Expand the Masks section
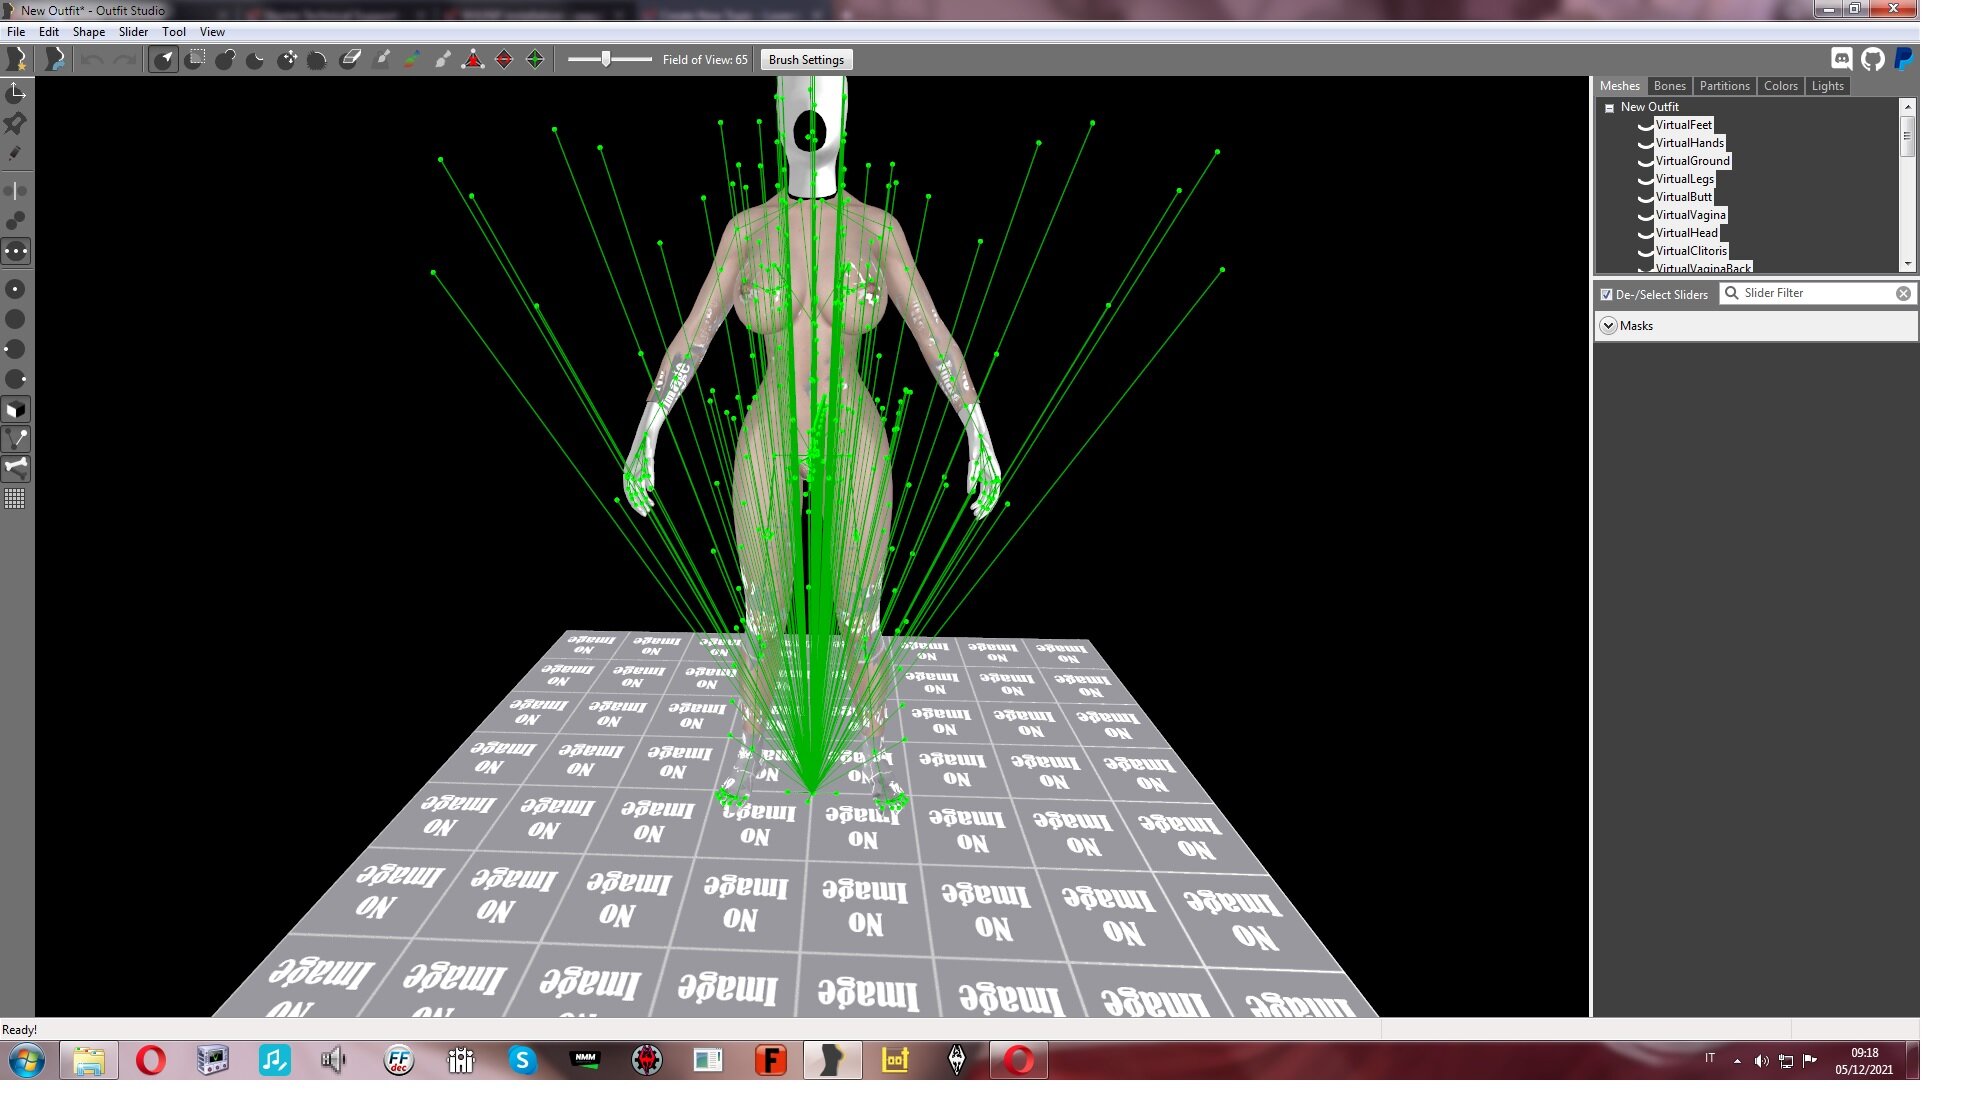 tap(1608, 326)
